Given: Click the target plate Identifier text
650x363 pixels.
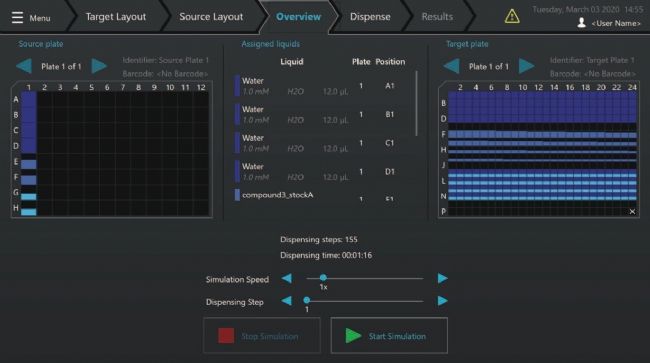Looking at the screenshot, I should (x=592, y=60).
